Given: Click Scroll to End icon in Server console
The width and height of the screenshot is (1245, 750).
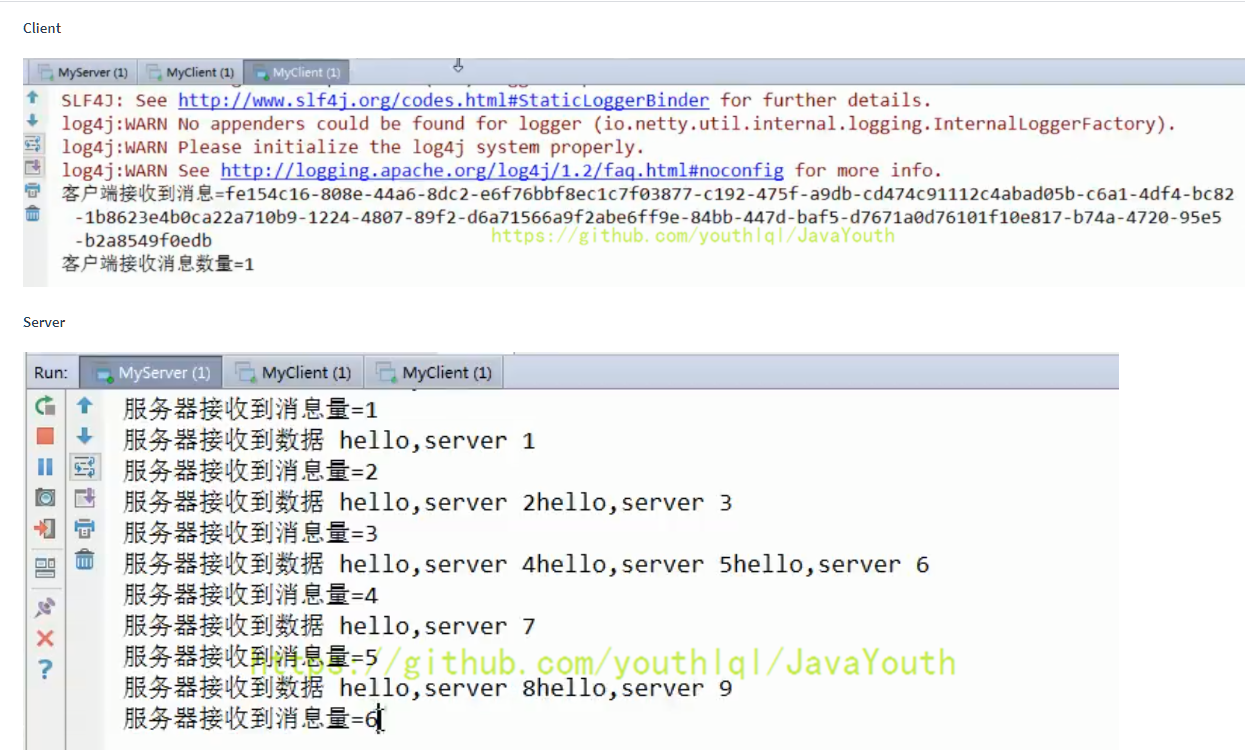Looking at the screenshot, I should (x=85, y=497).
